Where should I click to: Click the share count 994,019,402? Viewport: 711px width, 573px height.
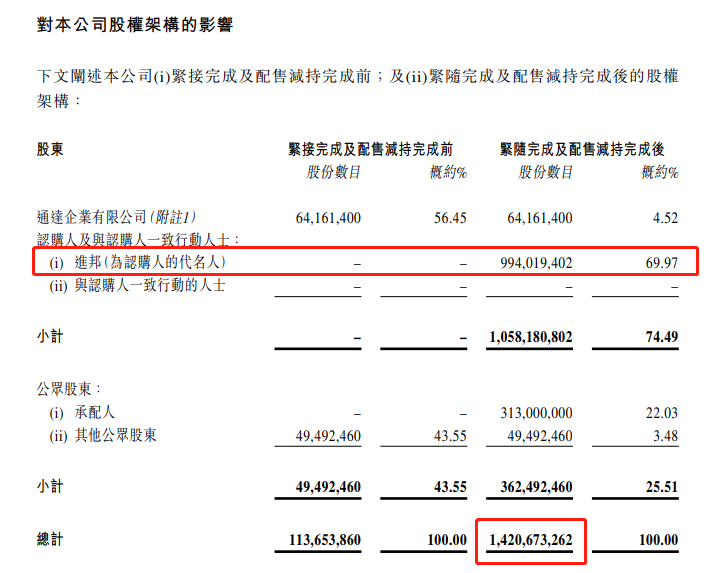(536, 263)
